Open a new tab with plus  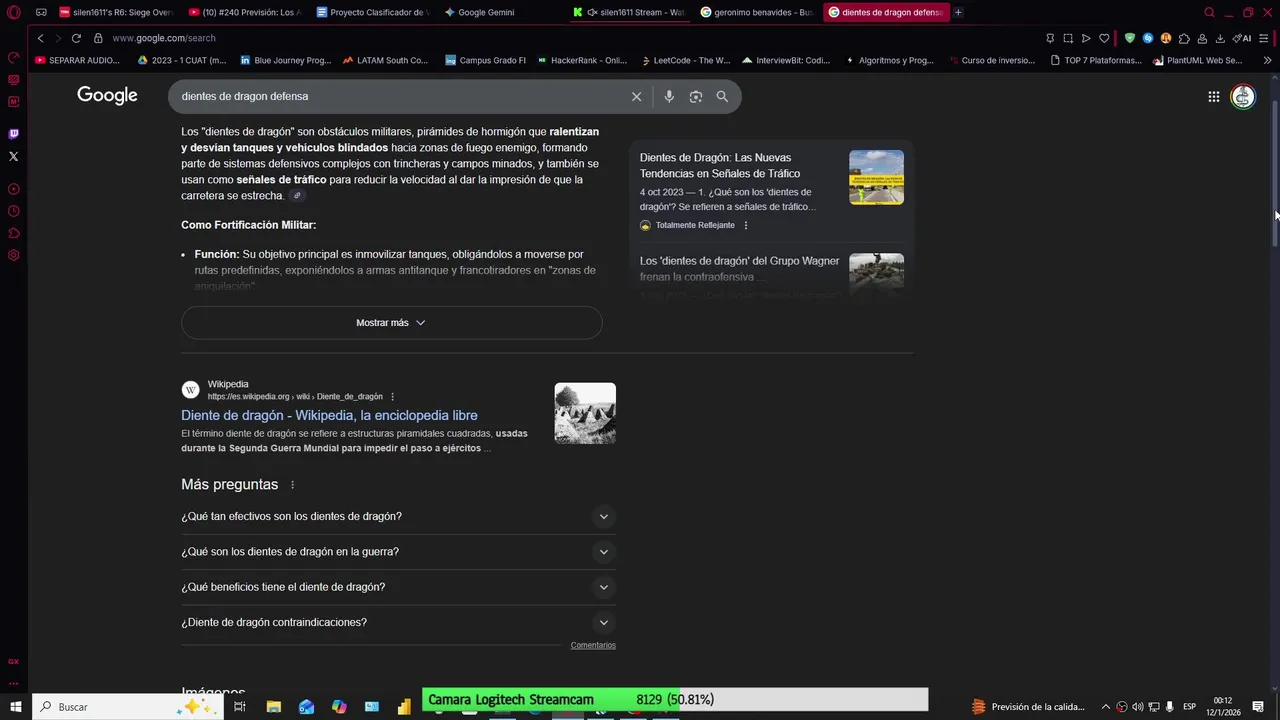tap(958, 13)
